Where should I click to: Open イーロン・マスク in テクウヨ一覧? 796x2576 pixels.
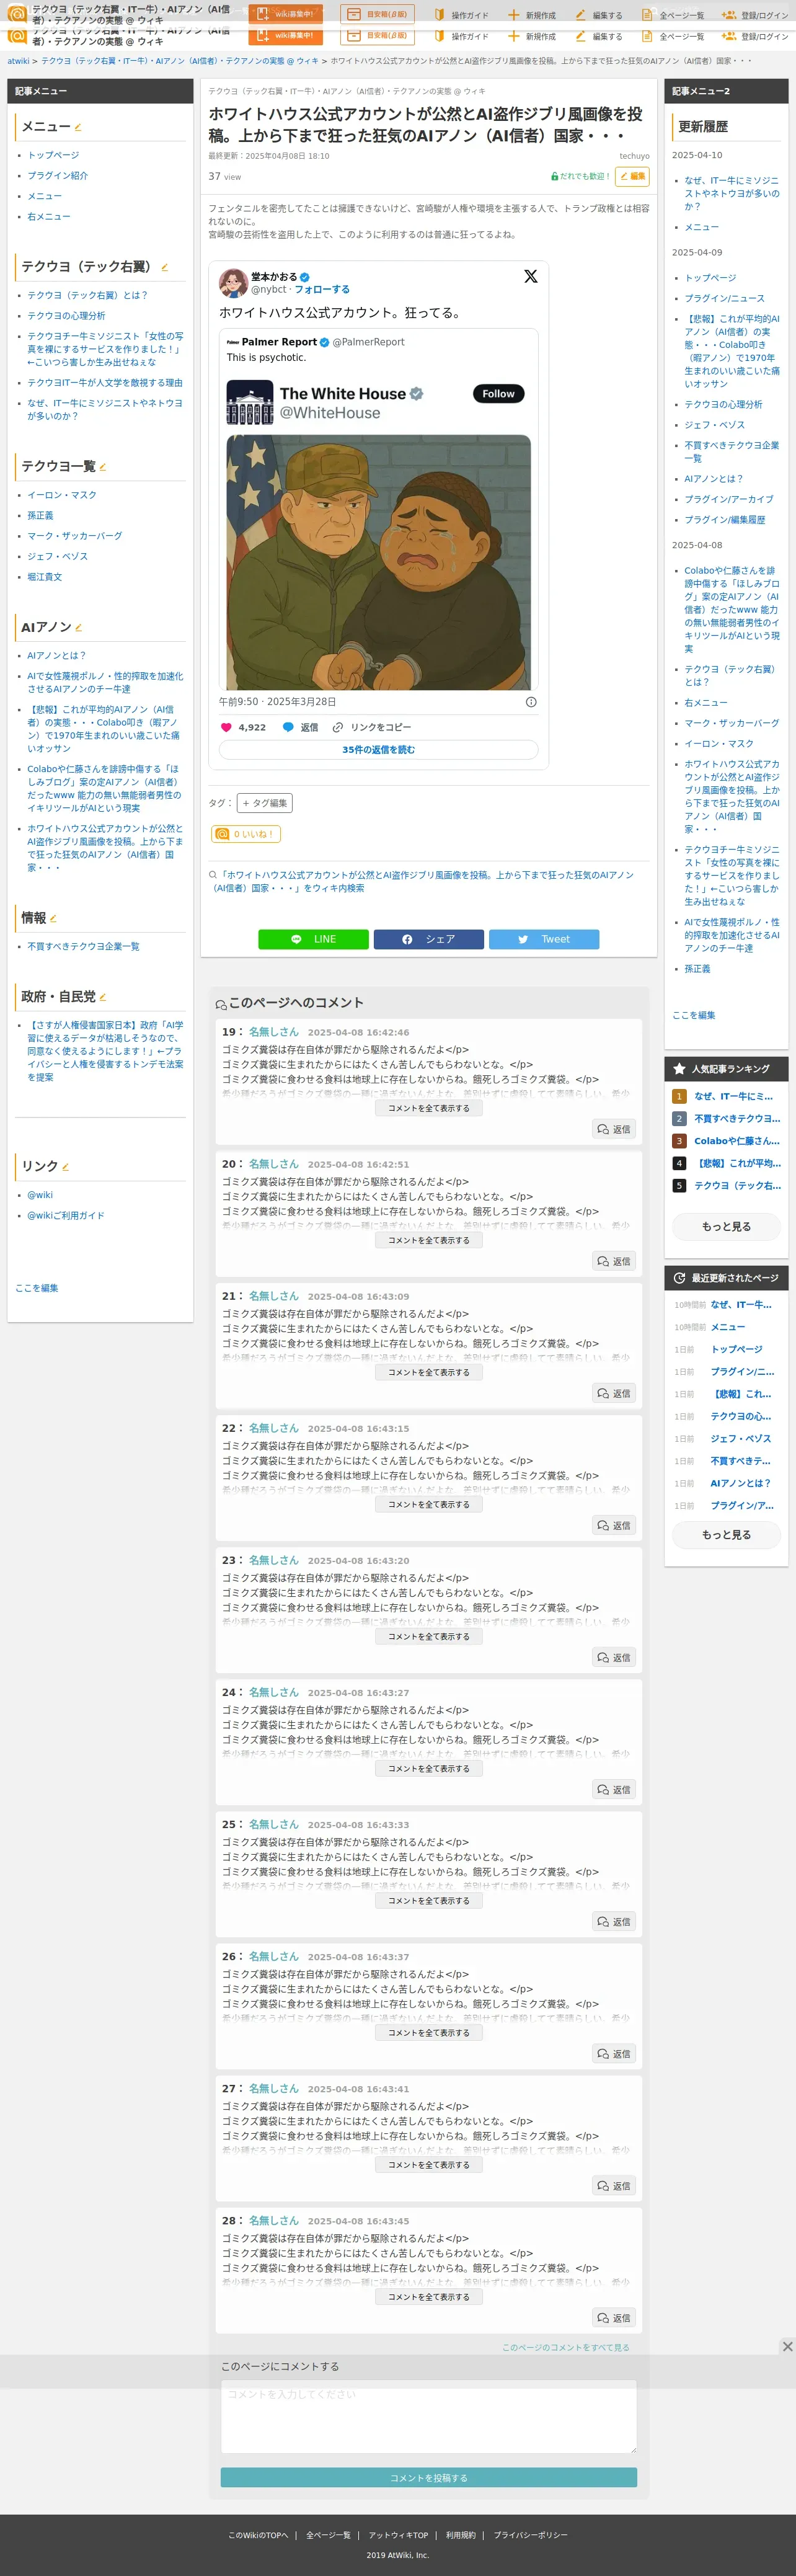click(x=62, y=495)
